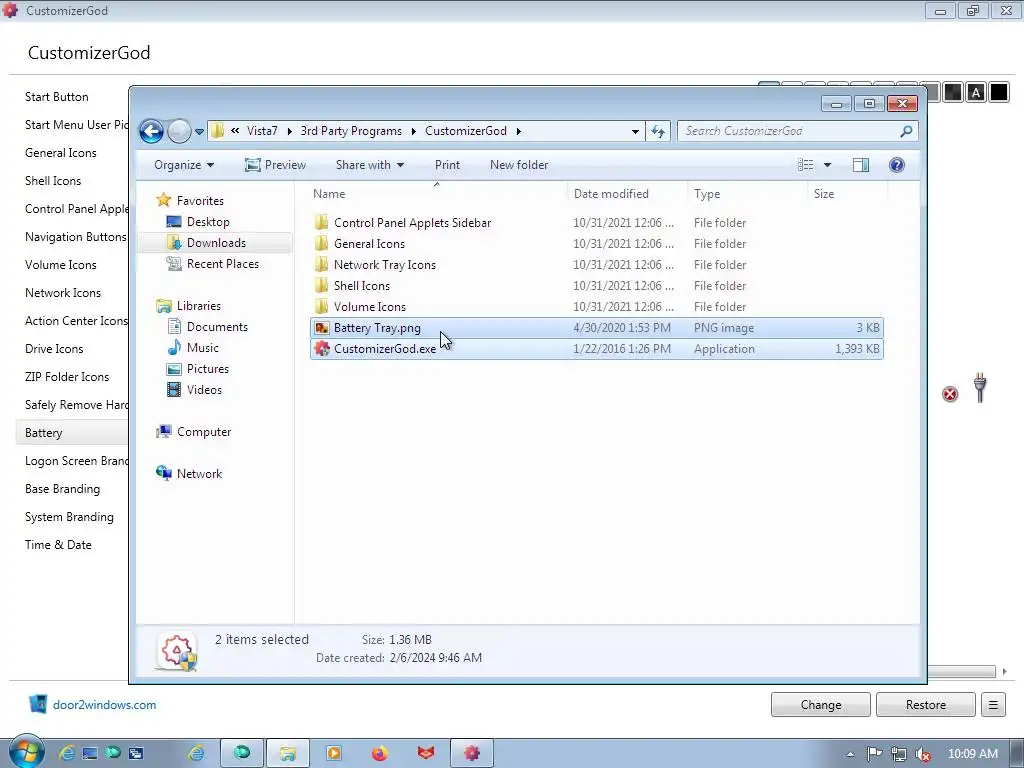
Task: Open Firefox from the taskbar
Action: 379,754
